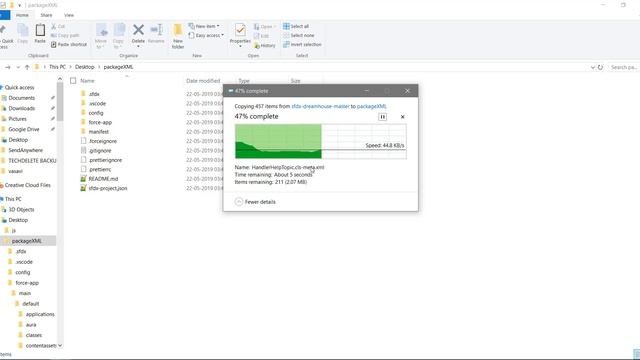
Task: Click inside the copy progress graph
Action: (320, 142)
